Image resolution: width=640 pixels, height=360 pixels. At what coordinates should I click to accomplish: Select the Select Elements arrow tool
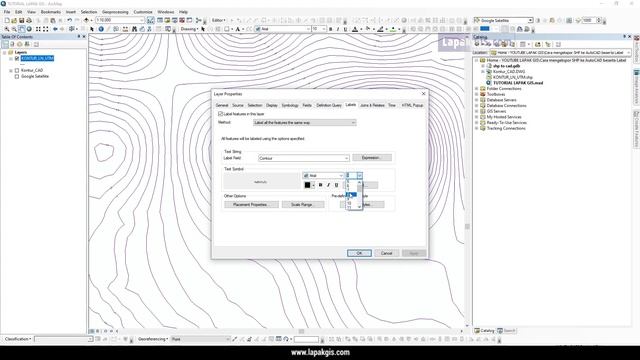click(x=92, y=29)
